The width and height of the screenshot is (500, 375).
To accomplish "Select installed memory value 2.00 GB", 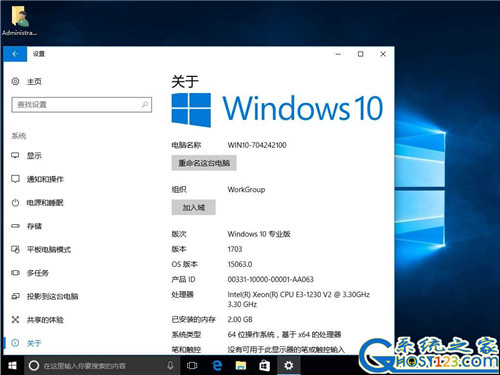I will tap(240, 319).
